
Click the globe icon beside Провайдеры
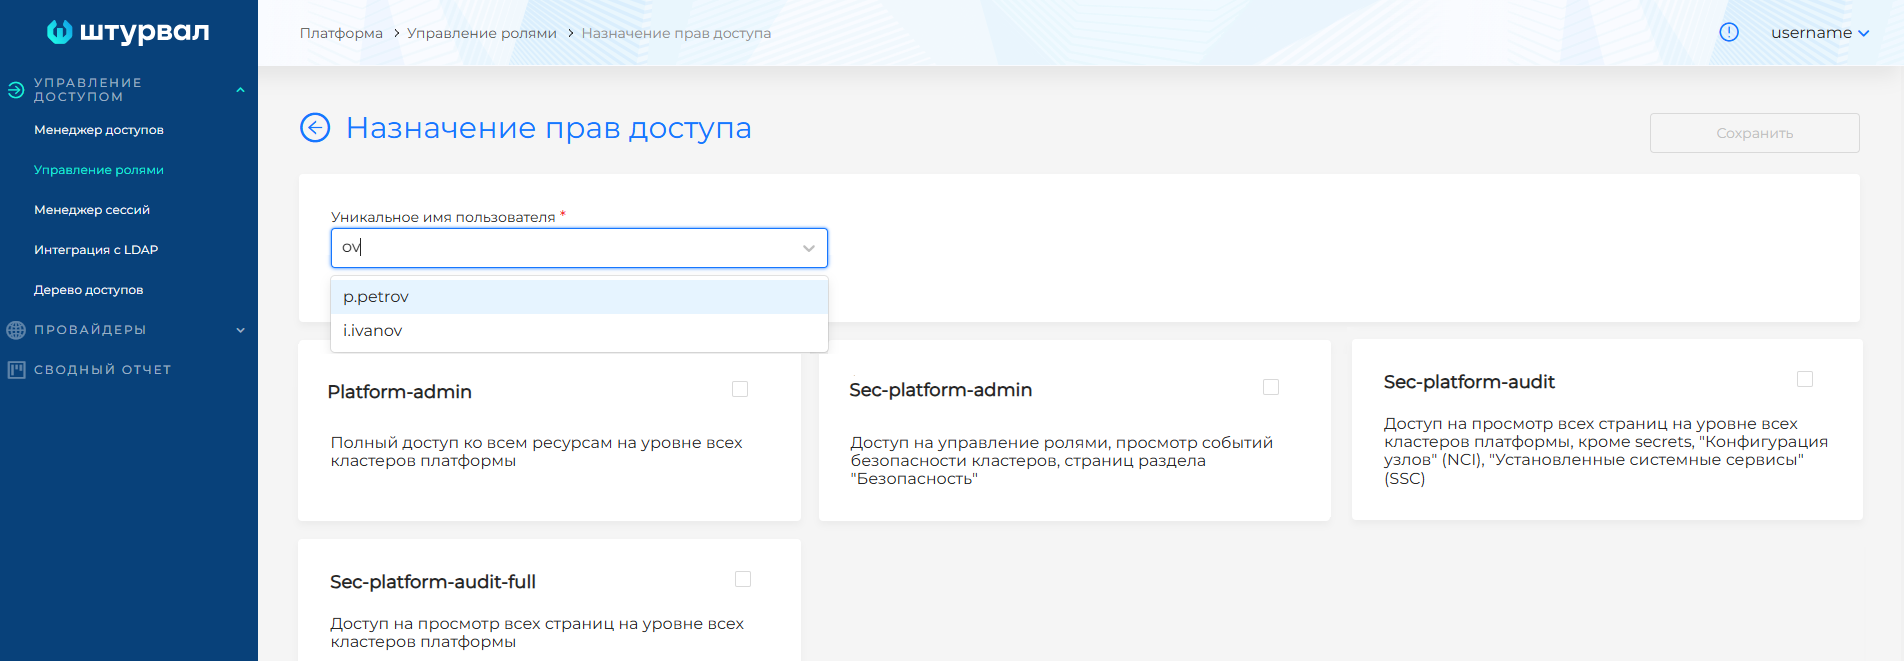[x=16, y=330]
